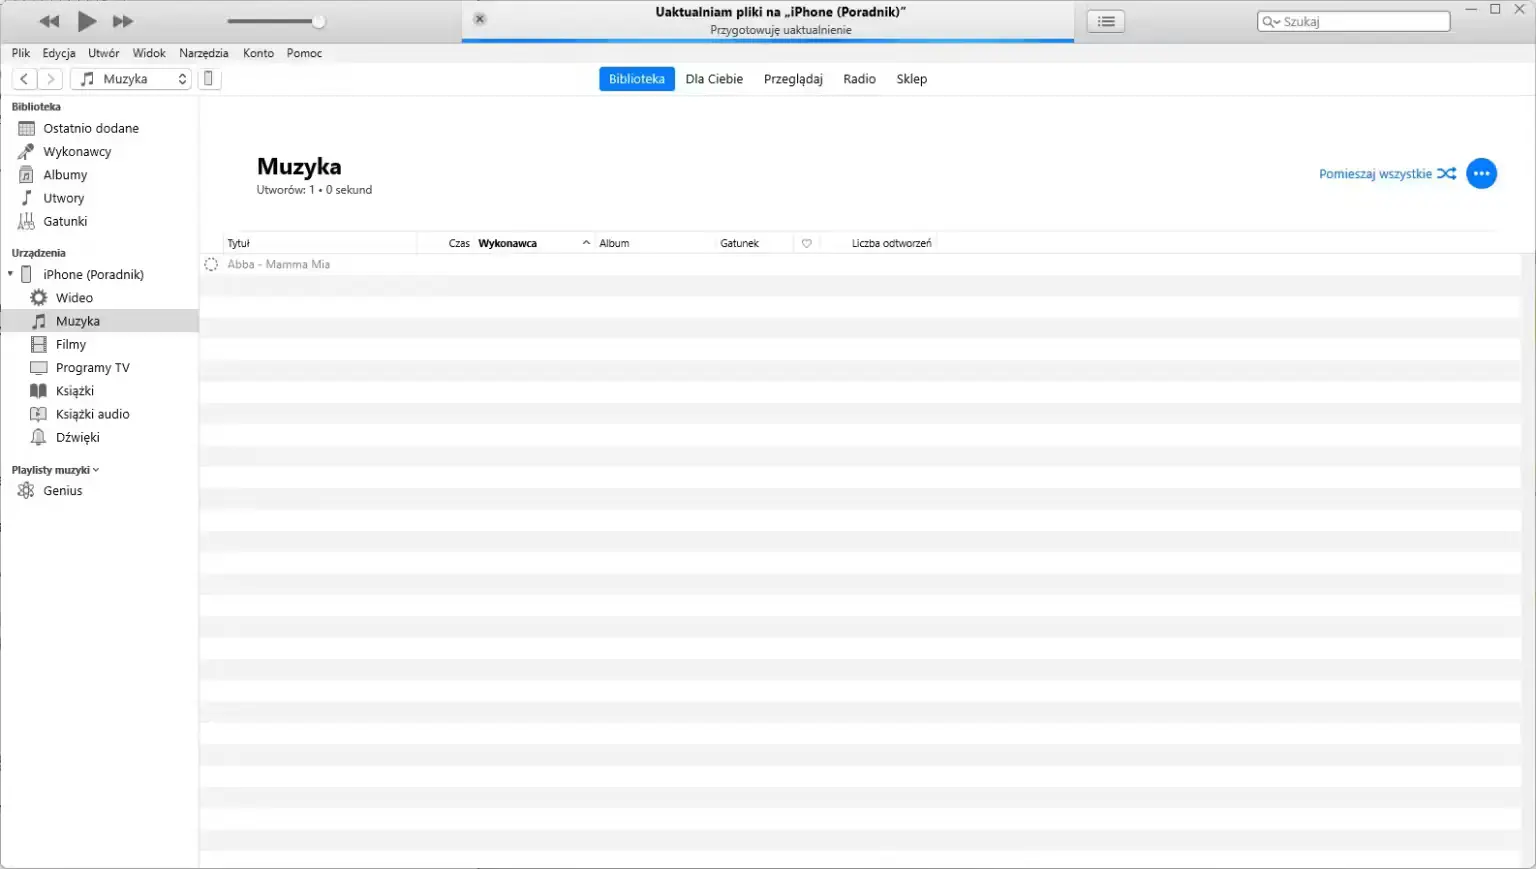
Task: Stop the sync with the X icon
Action: pyautogui.click(x=479, y=18)
